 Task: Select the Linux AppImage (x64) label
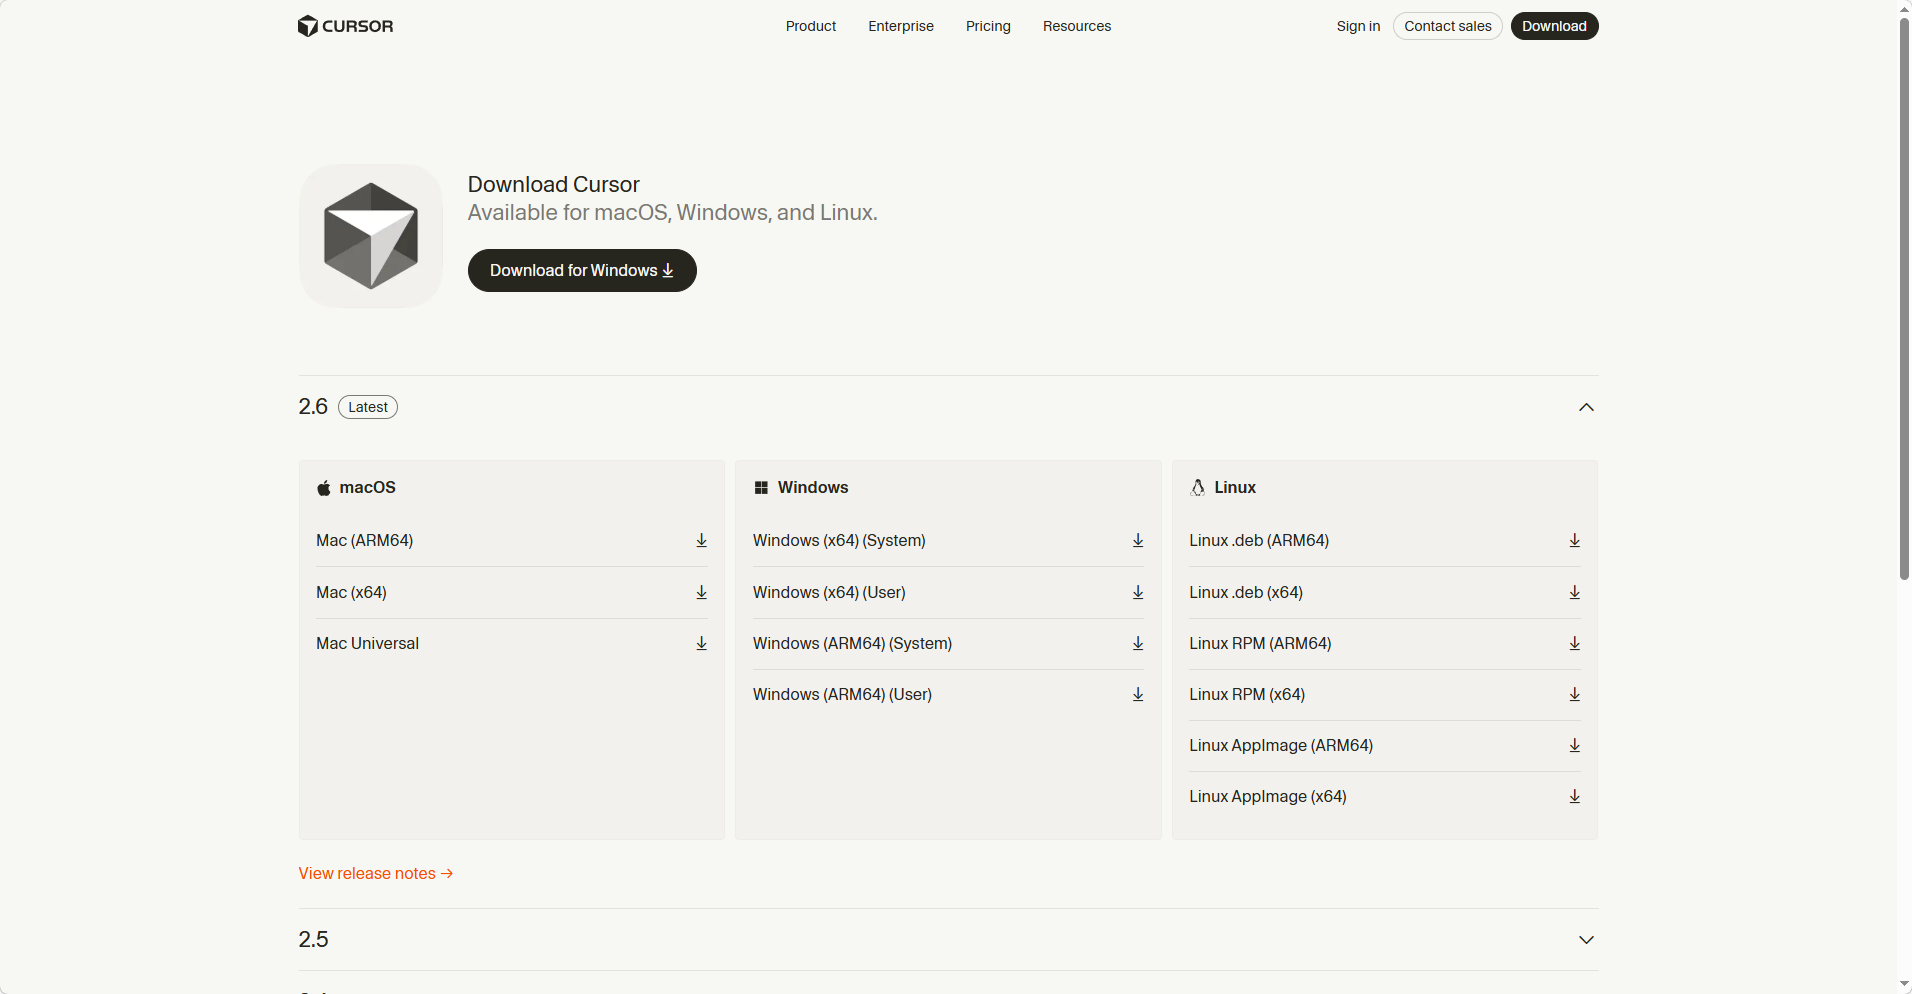click(1268, 797)
